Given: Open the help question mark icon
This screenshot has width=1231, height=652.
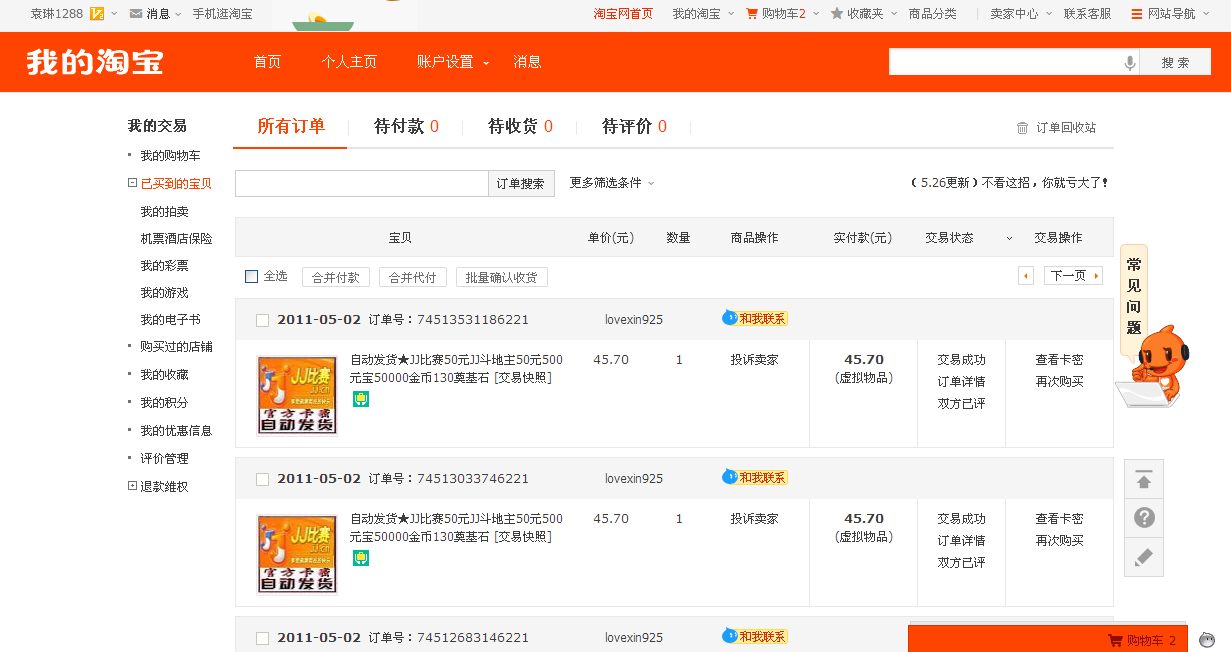Looking at the screenshot, I should [x=1144, y=518].
